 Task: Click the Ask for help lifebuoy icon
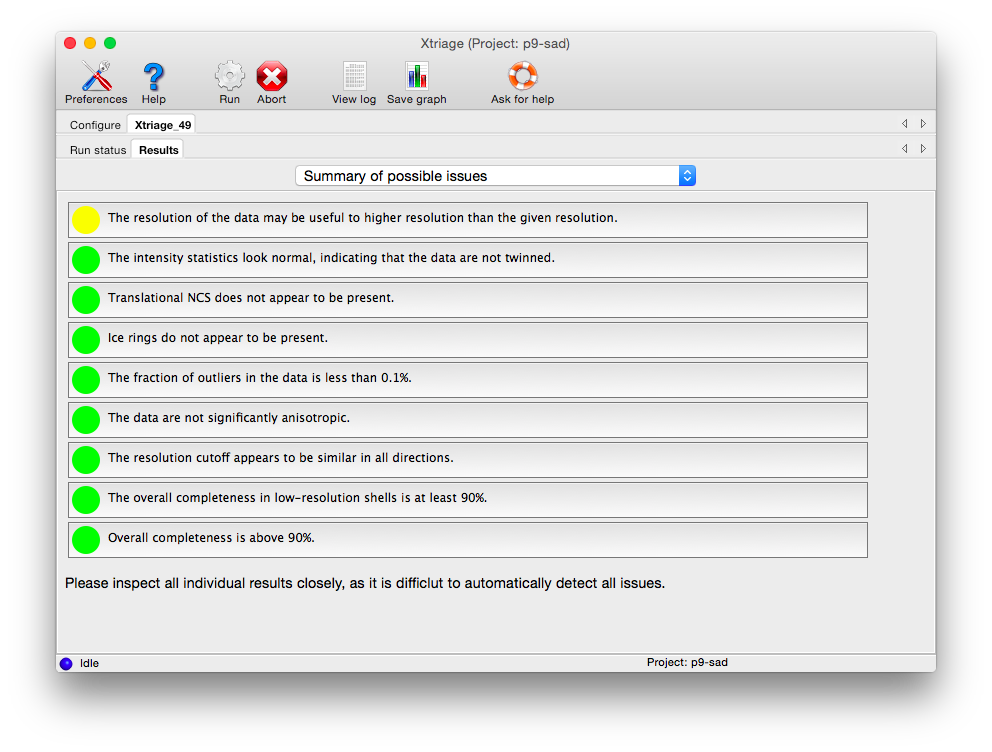[522, 78]
